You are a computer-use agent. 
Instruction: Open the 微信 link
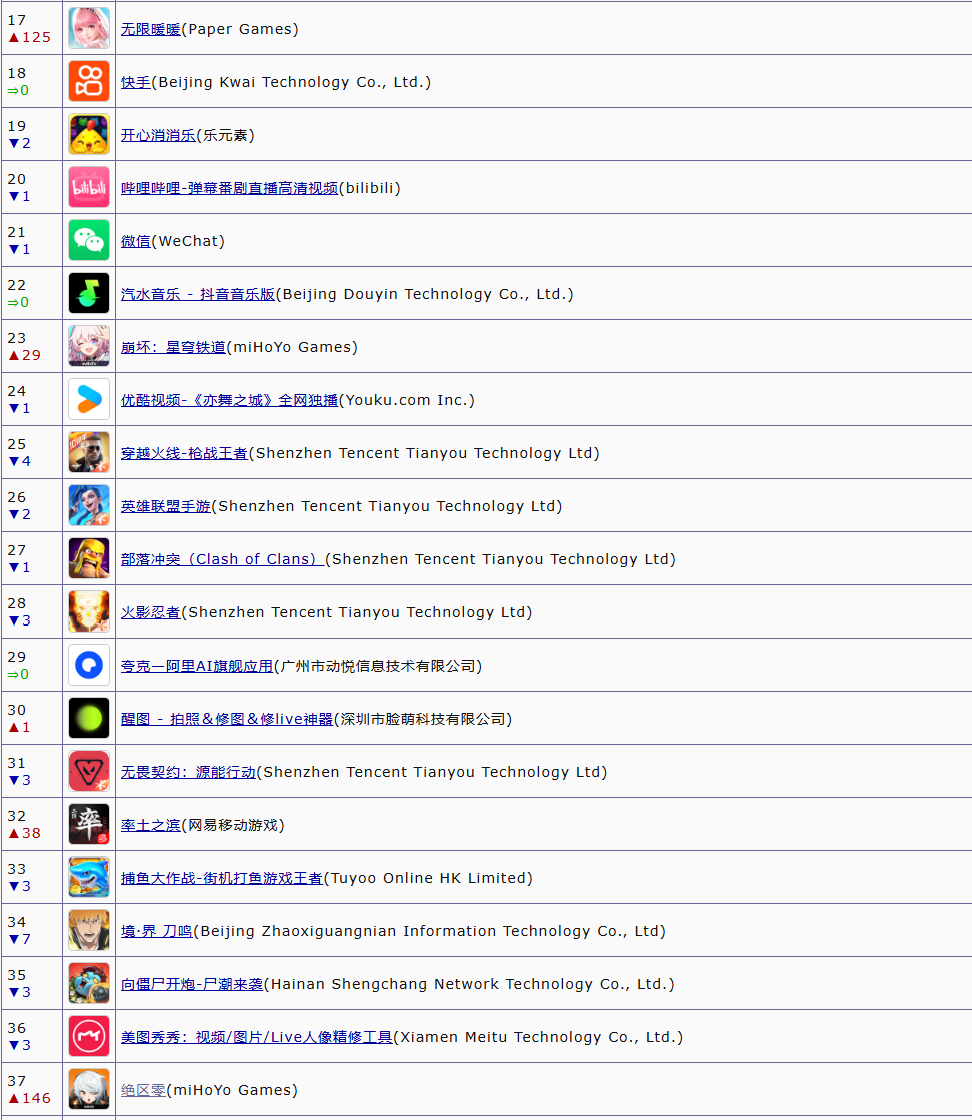(x=136, y=241)
